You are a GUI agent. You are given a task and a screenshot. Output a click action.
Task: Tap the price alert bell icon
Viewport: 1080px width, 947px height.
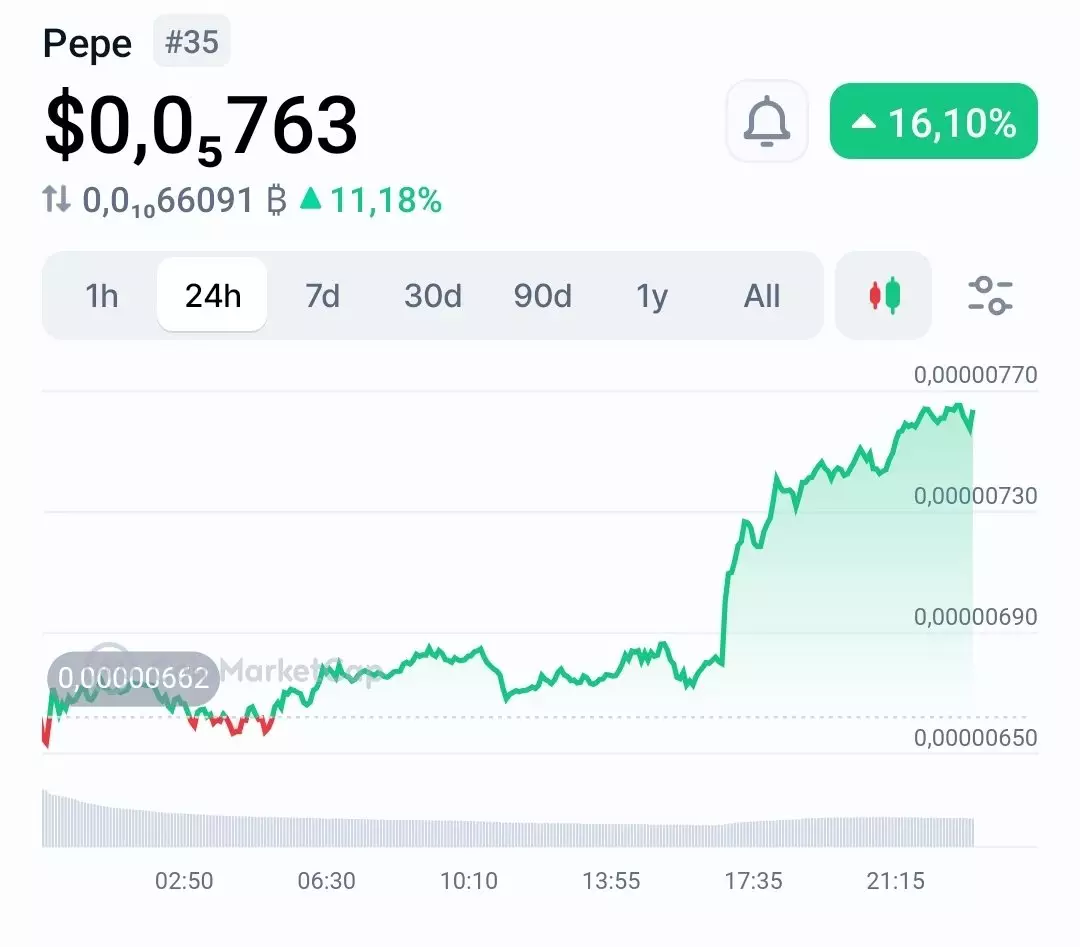(x=767, y=122)
